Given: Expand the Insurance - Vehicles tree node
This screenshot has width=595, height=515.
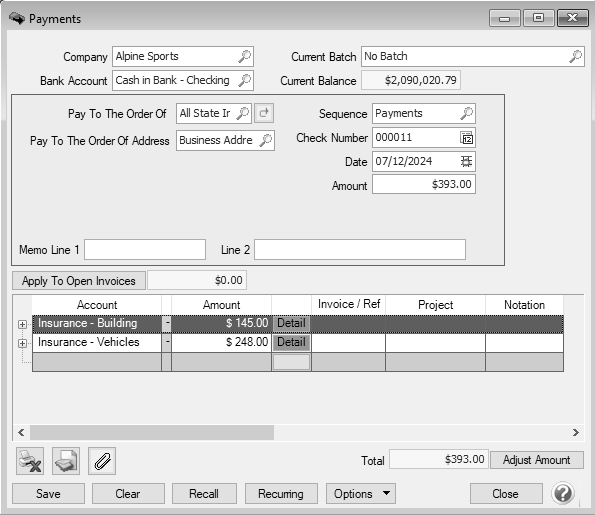Looking at the screenshot, I should click(22, 343).
